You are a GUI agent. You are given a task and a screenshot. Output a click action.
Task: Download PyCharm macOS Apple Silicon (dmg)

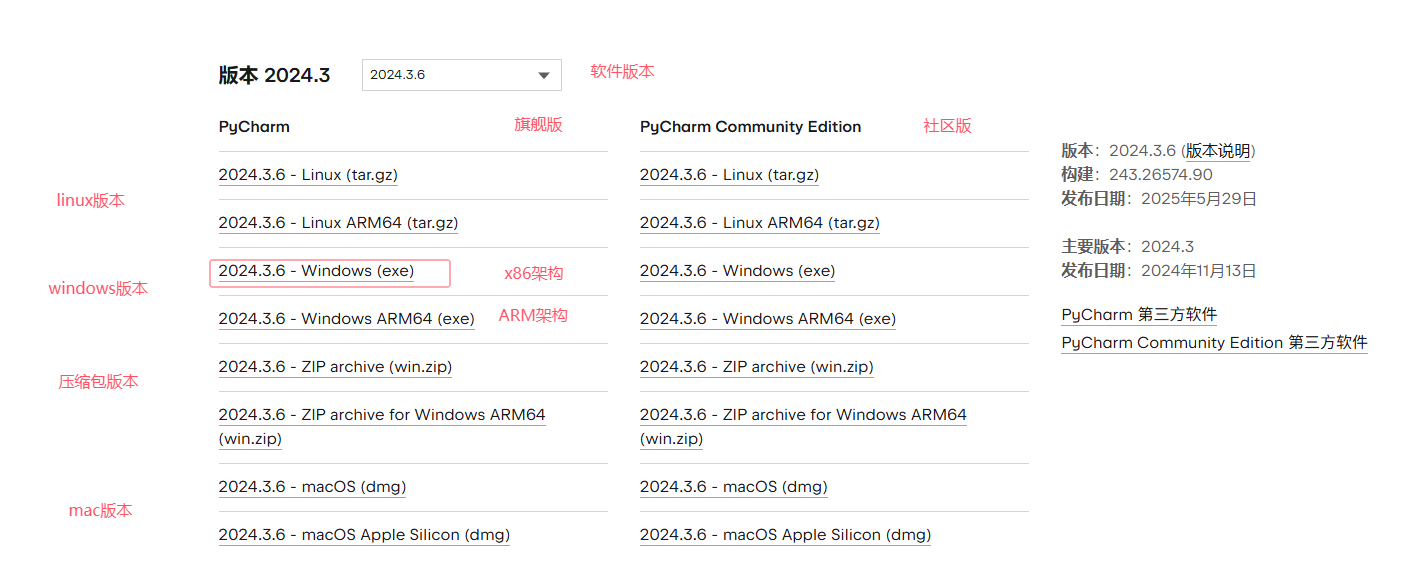coord(364,535)
